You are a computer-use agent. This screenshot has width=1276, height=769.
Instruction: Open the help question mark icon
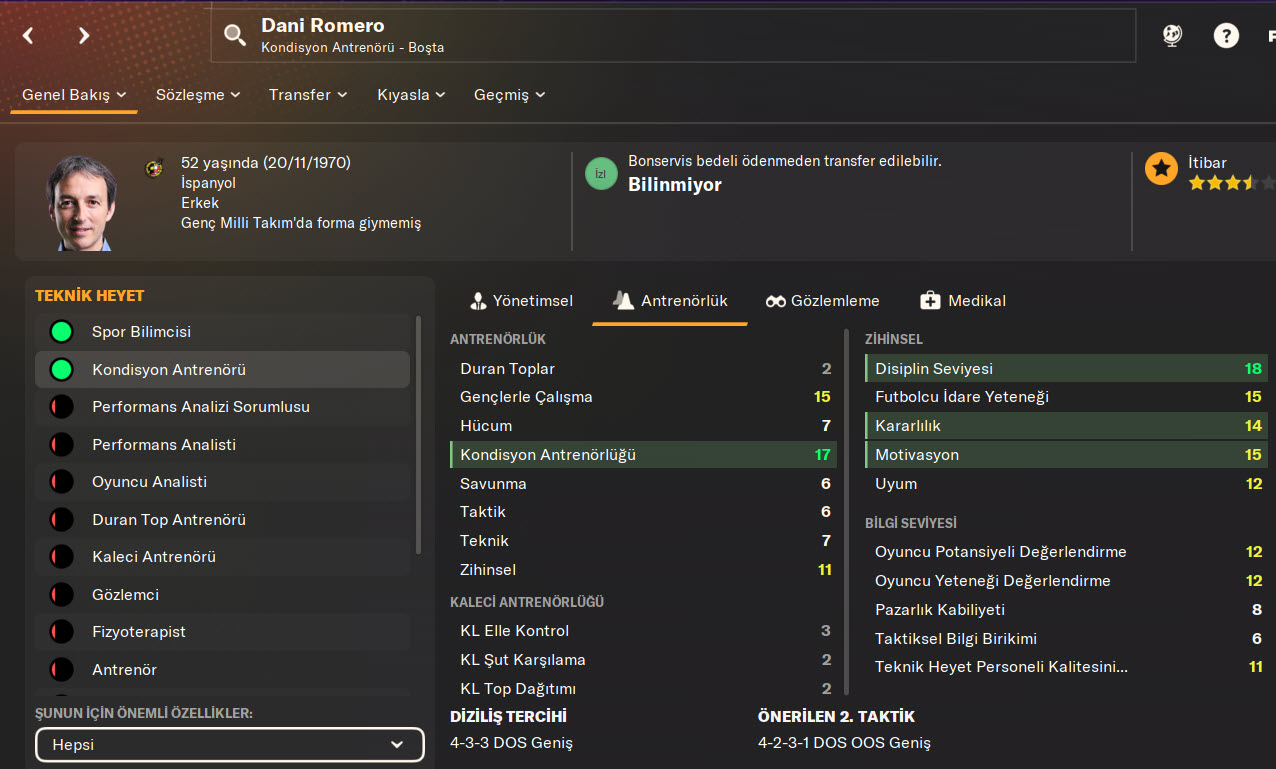pos(1226,36)
